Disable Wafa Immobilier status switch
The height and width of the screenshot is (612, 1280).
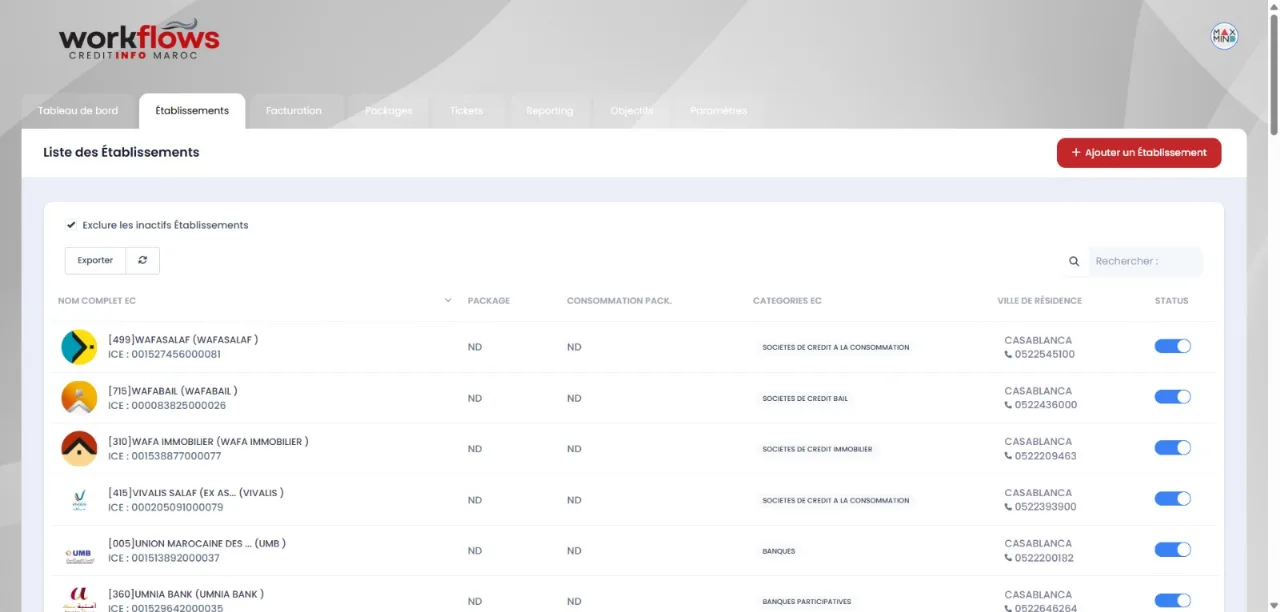1173,448
